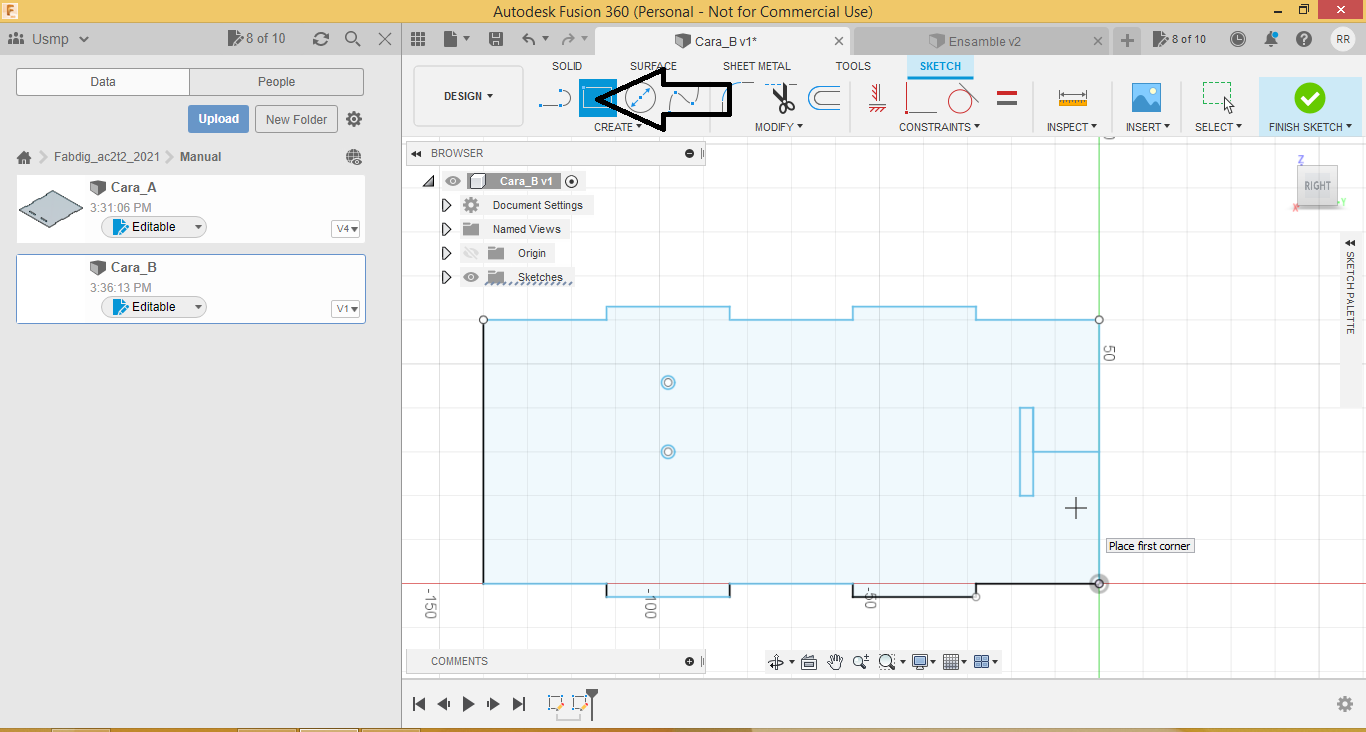The width and height of the screenshot is (1366, 732).
Task: Open a new design tab
Action: tap(1127, 41)
